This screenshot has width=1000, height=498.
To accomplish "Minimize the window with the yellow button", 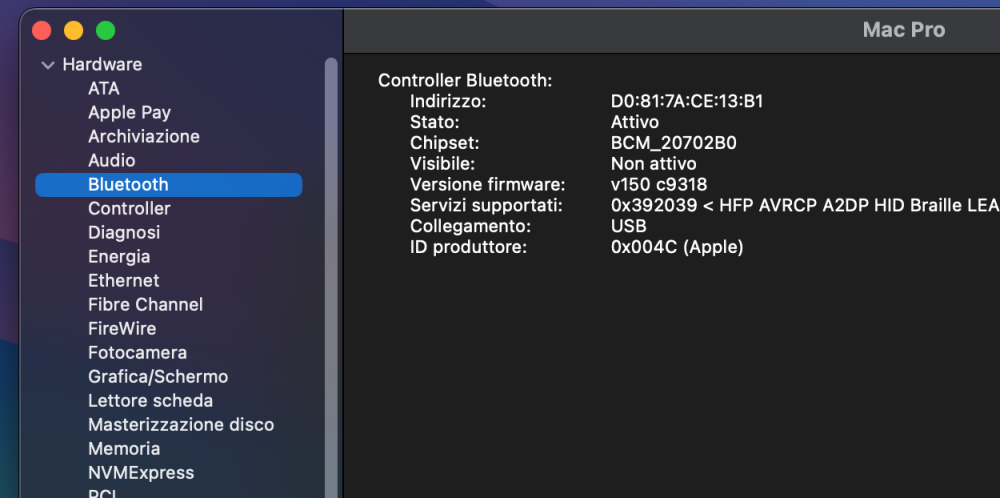I will [73, 30].
